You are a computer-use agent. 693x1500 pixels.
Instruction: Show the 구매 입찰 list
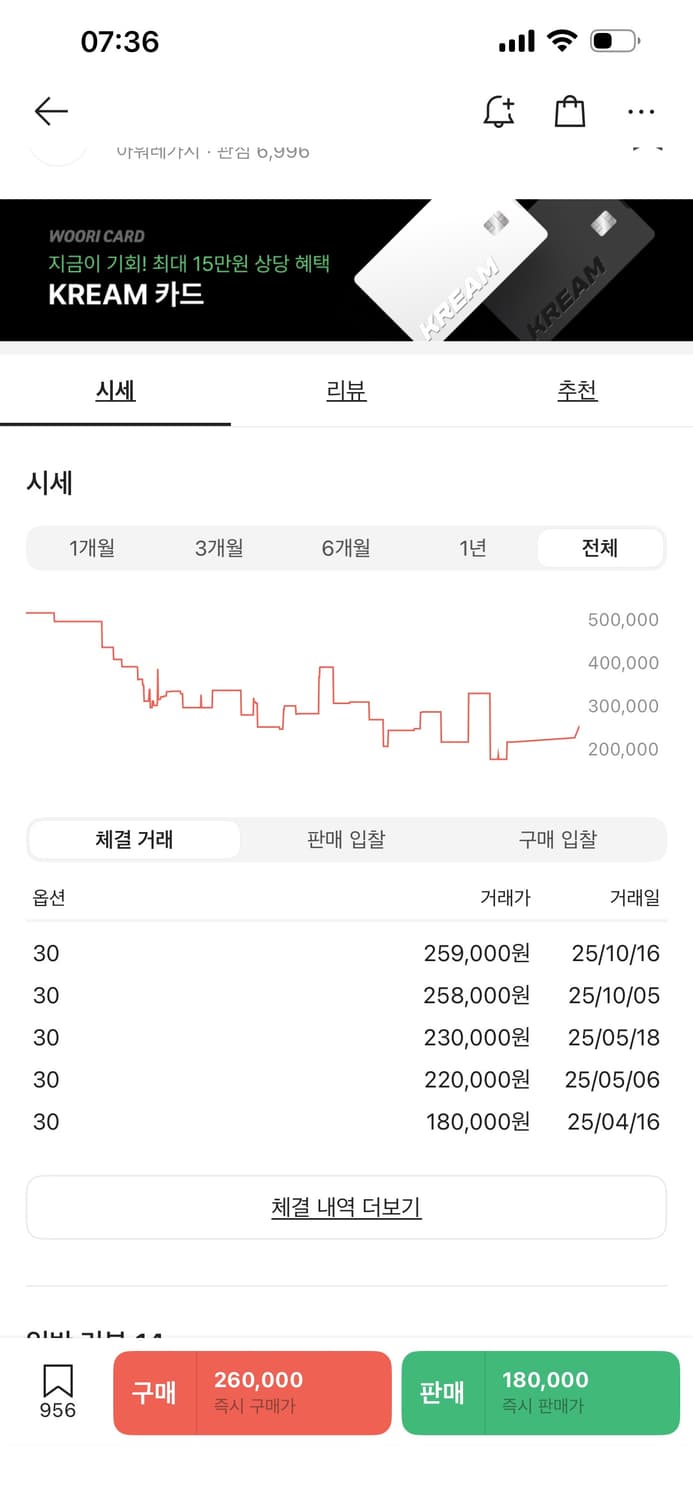click(557, 840)
